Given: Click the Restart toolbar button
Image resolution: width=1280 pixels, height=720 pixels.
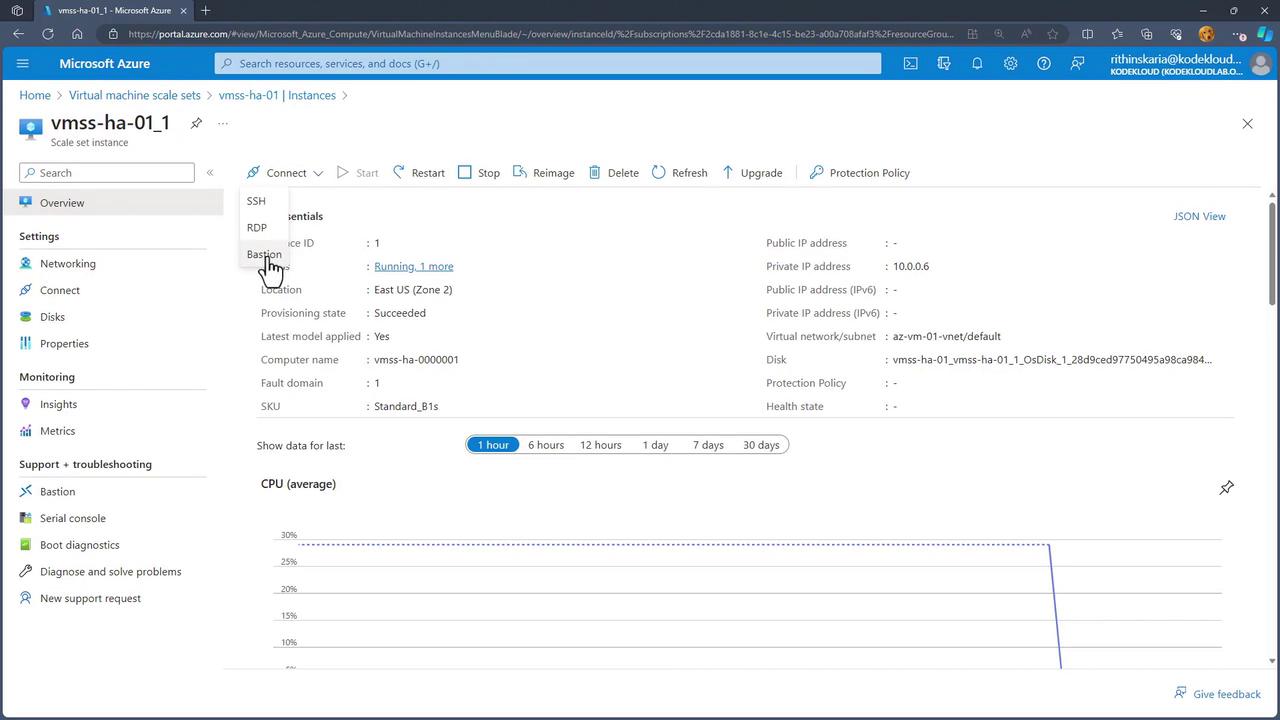Looking at the screenshot, I should click(419, 173).
